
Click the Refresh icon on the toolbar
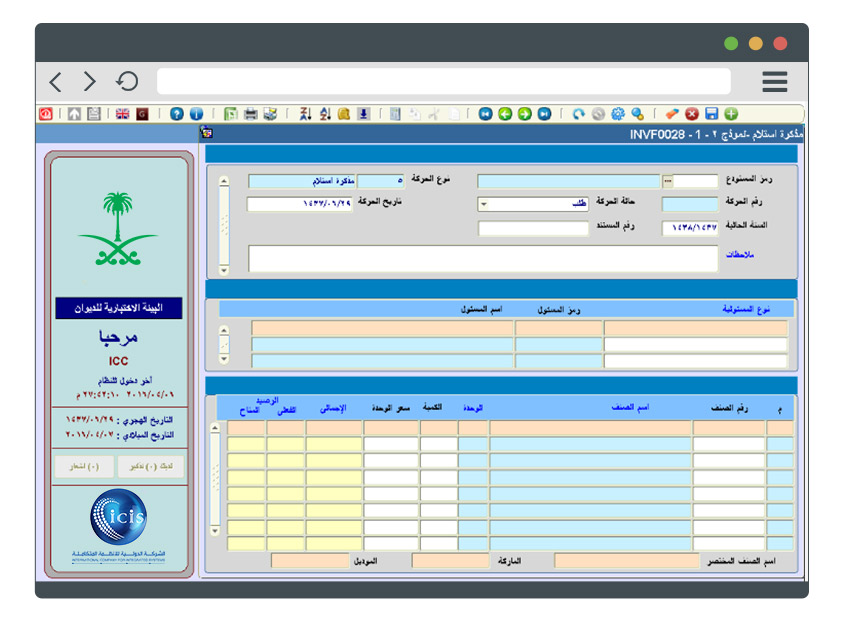tap(578, 113)
